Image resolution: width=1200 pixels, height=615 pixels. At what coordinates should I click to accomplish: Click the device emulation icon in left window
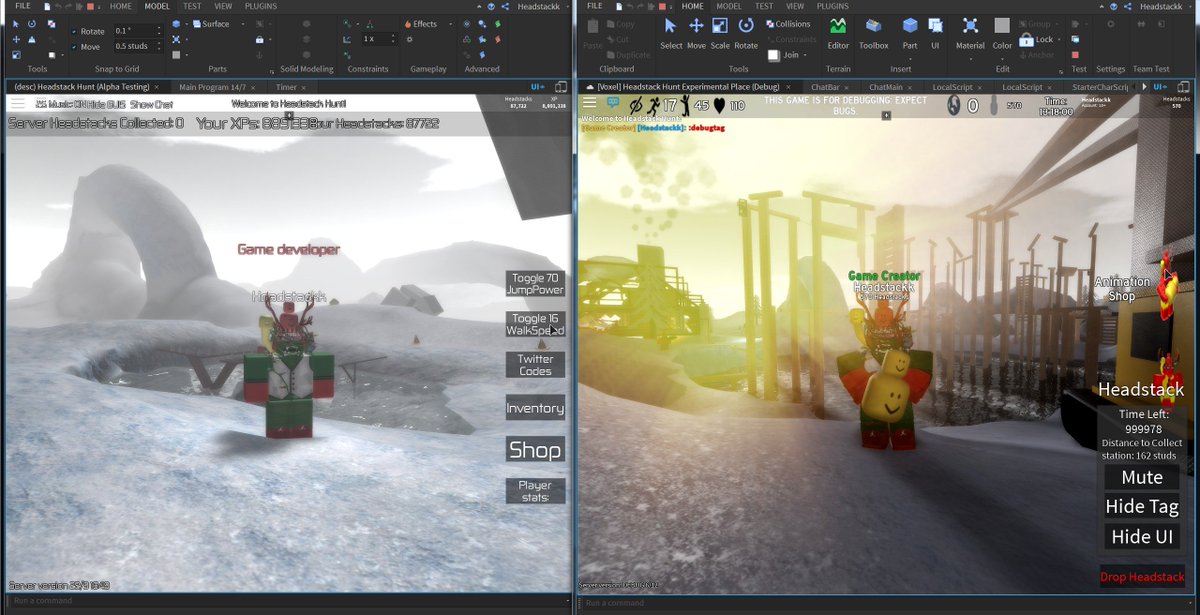click(561, 88)
